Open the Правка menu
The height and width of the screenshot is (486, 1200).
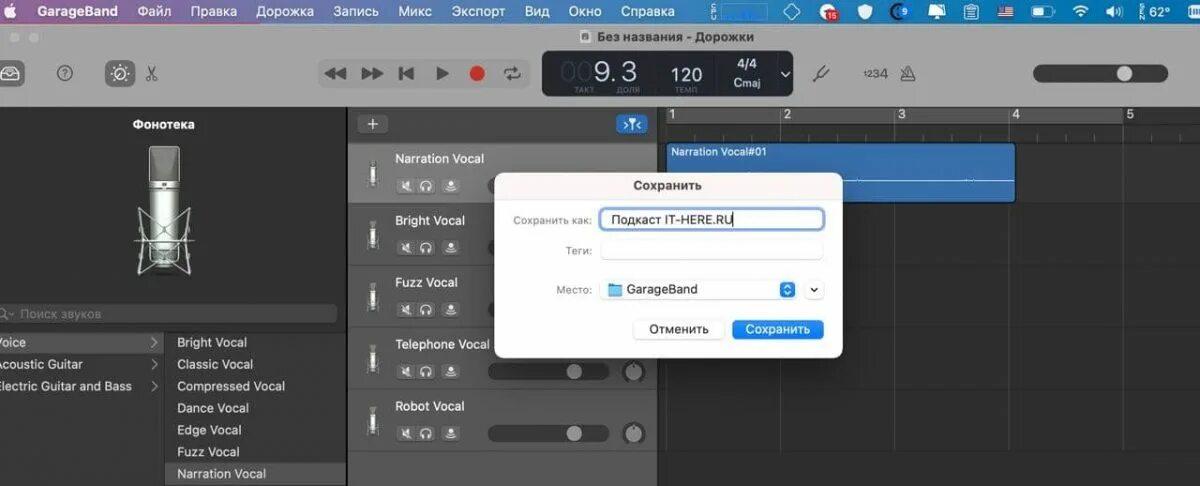[x=213, y=12]
